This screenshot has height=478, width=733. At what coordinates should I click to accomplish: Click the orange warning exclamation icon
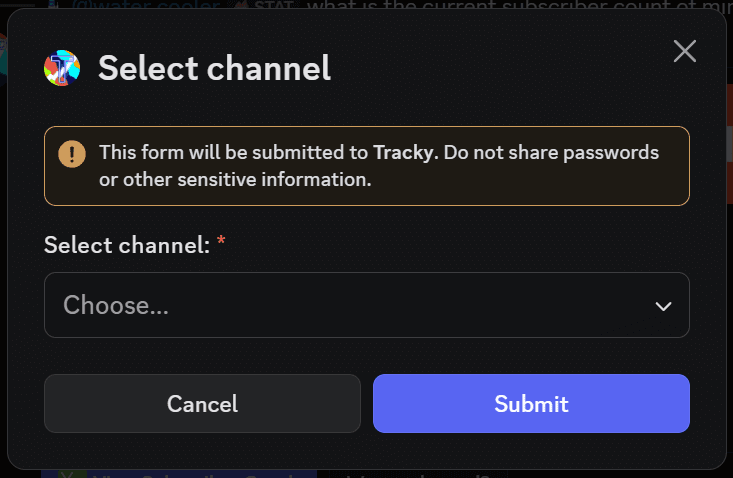click(71, 153)
